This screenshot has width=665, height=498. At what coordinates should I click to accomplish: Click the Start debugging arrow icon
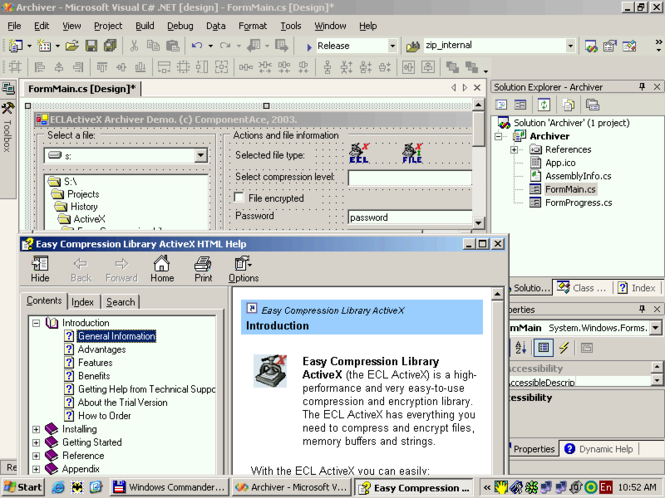click(x=309, y=46)
